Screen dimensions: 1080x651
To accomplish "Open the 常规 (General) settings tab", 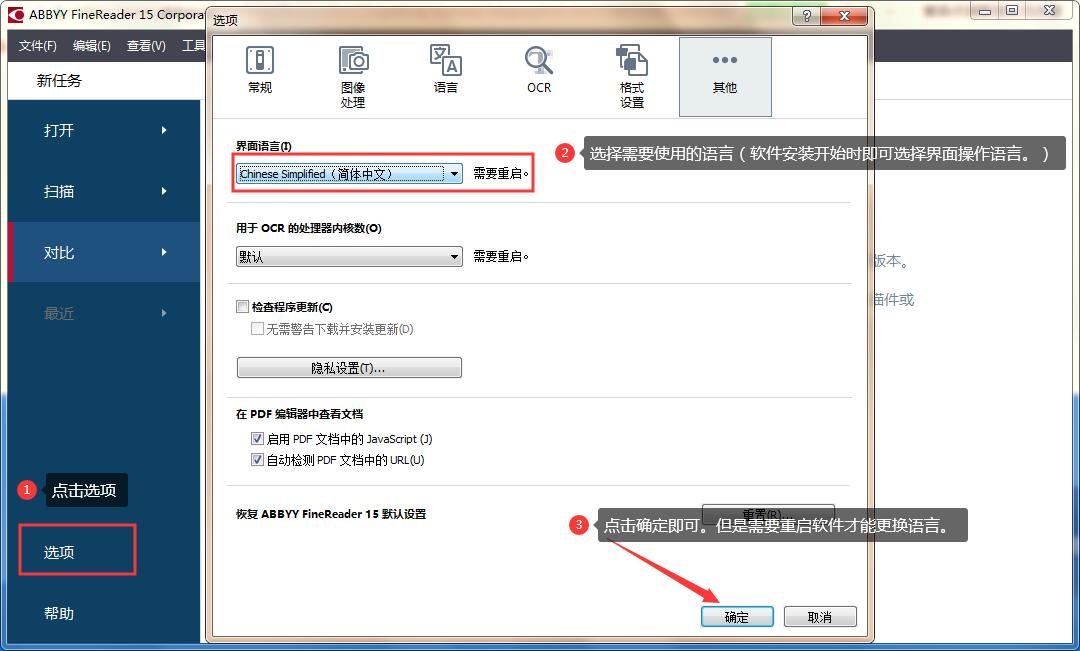I will point(260,70).
